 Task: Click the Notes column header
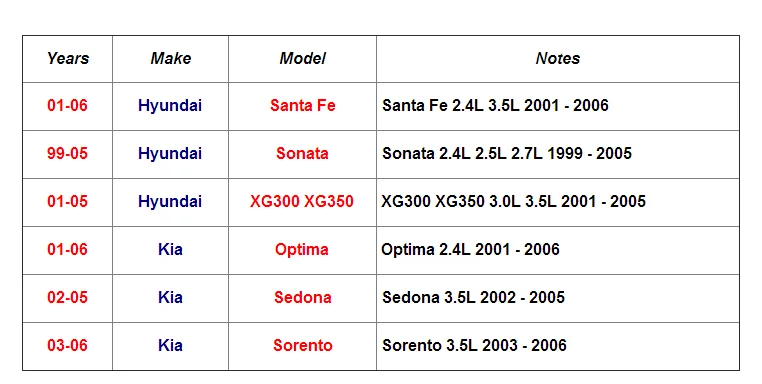(558, 59)
